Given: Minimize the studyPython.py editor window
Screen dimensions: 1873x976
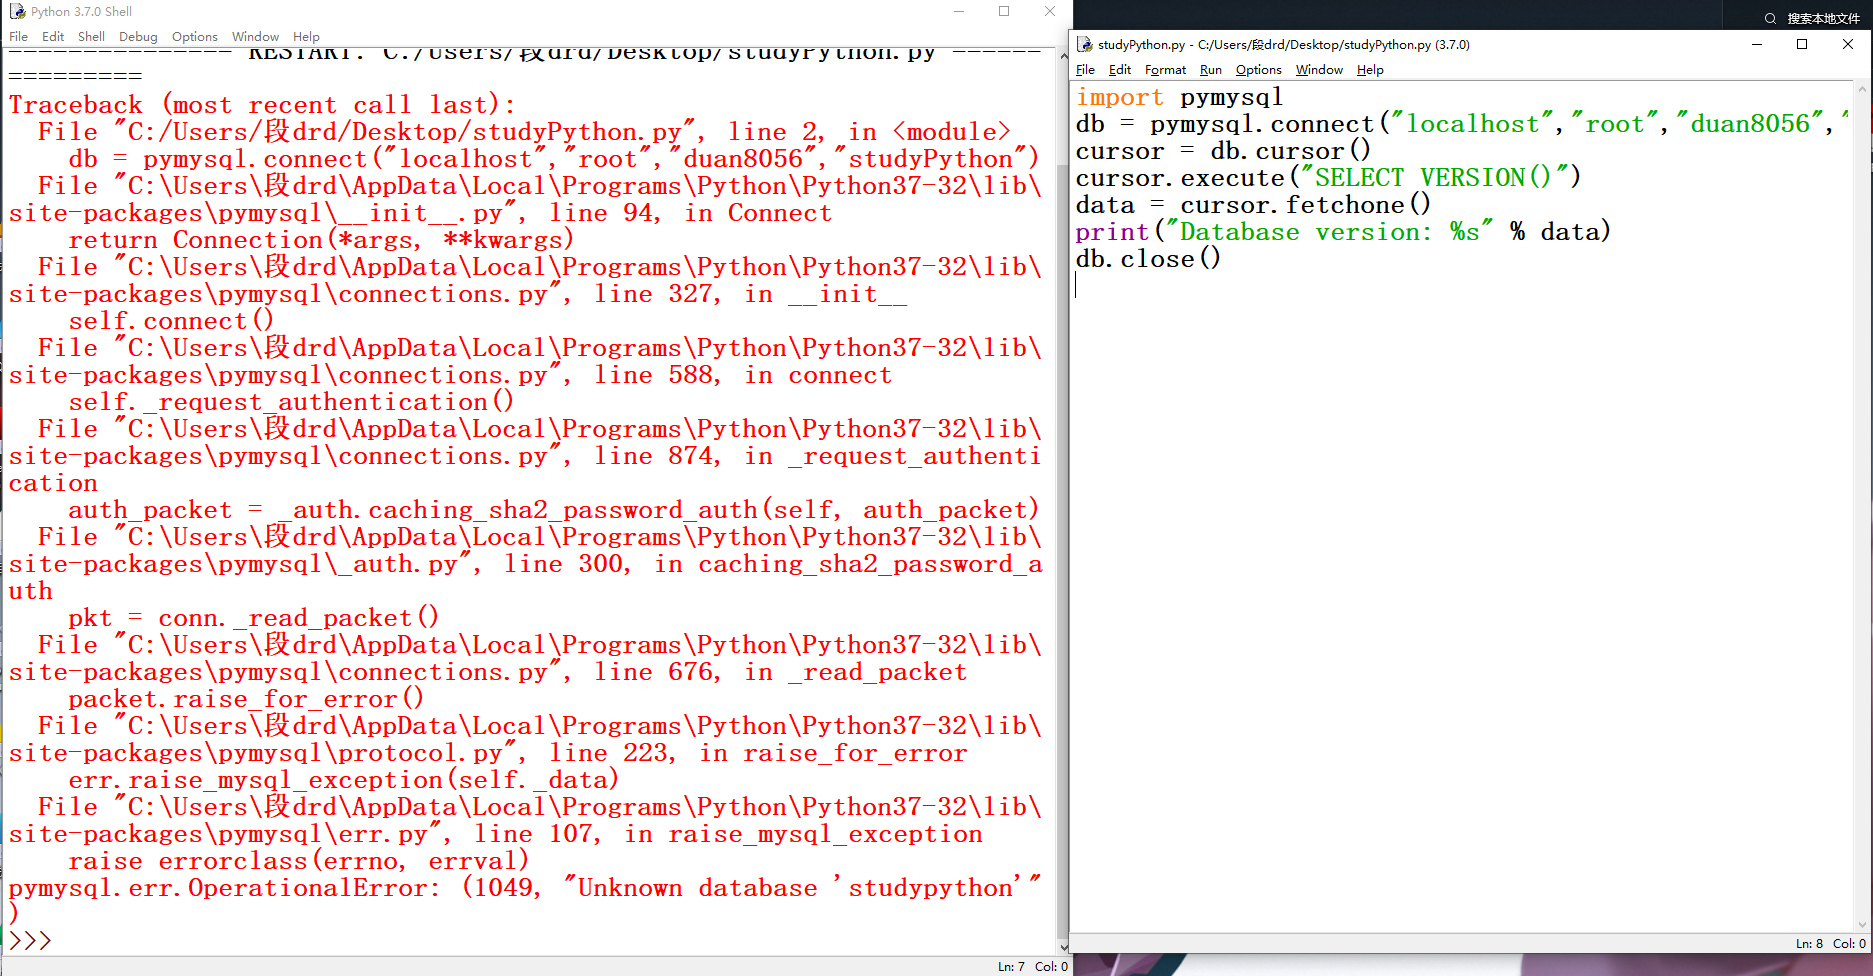Looking at the screenshot, I should pyautogui.click(x=1757, y=45).
